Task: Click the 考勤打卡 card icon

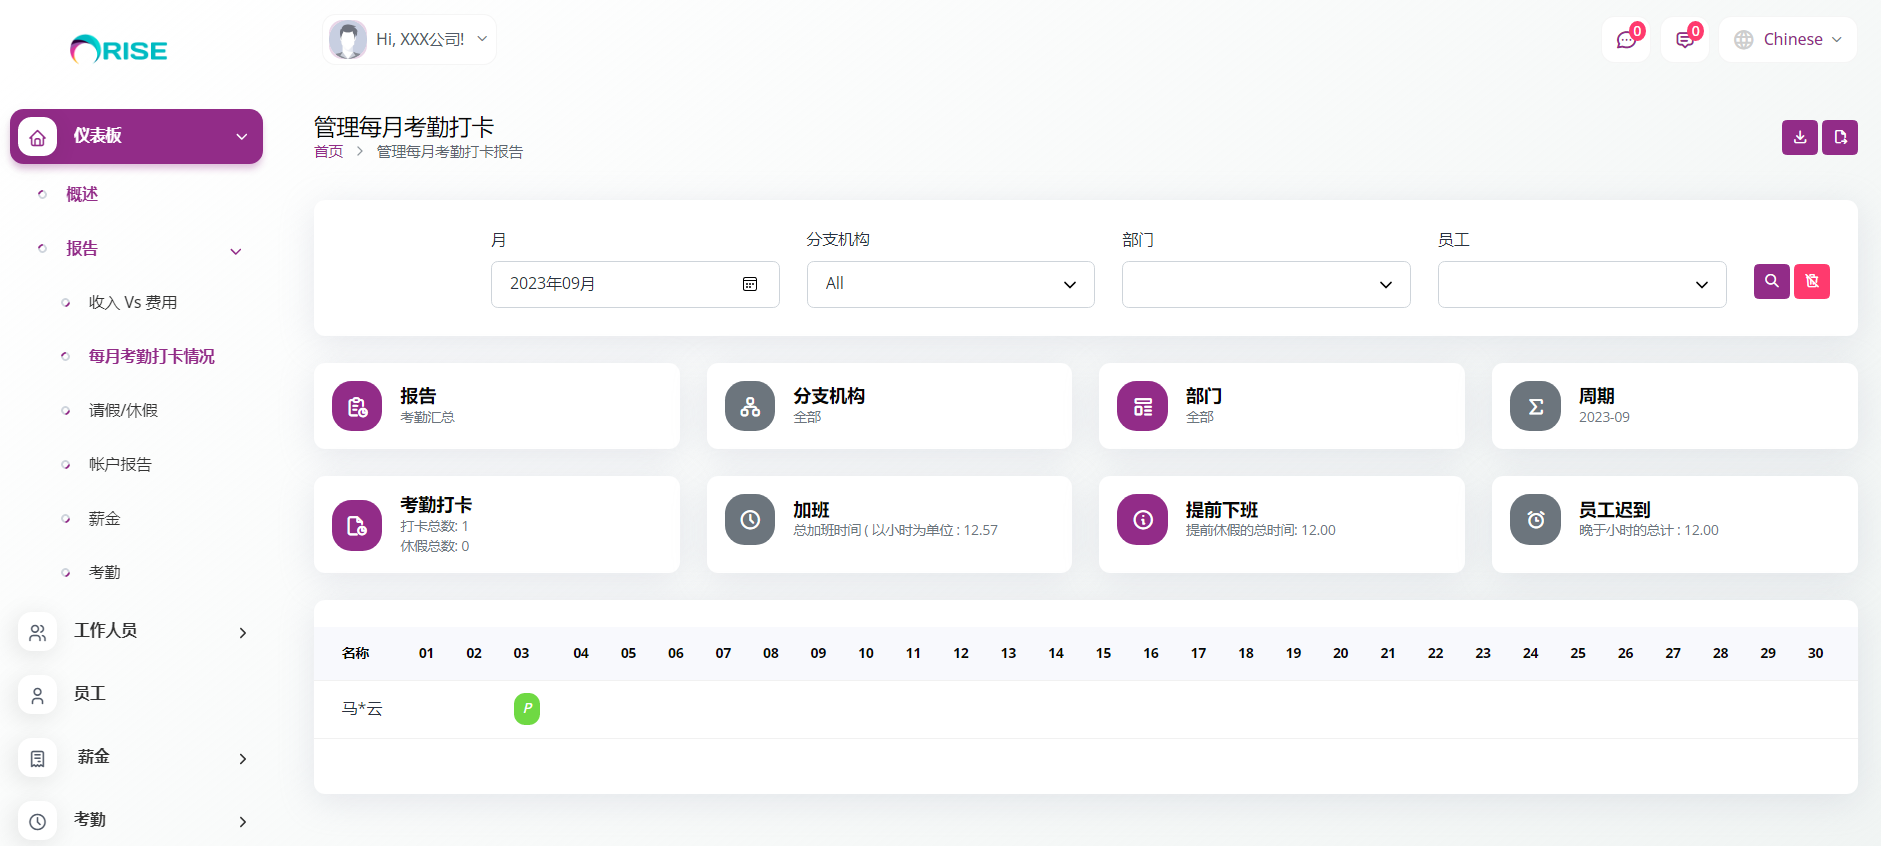Action: coord(357,526)
